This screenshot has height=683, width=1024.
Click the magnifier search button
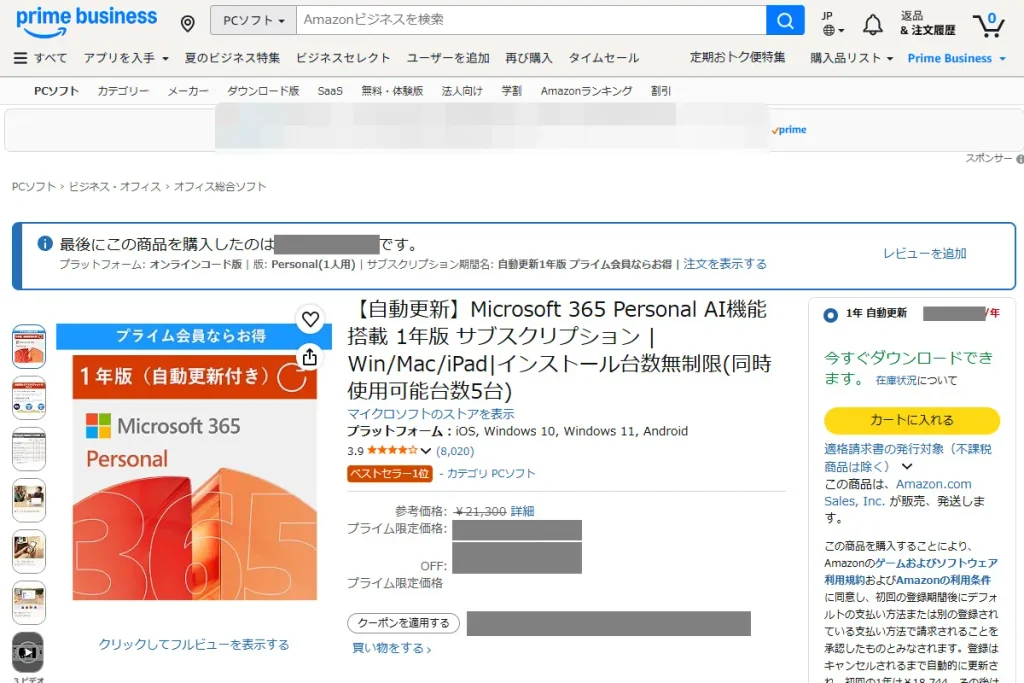click(784, 20)
